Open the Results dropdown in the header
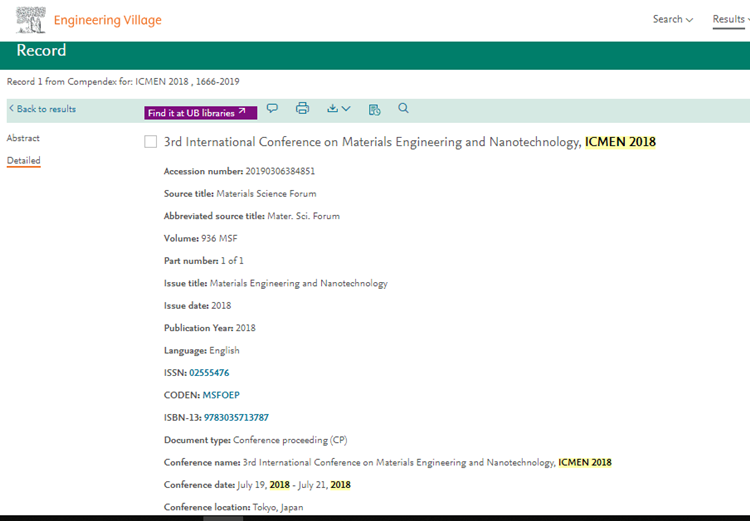Viewport: 750px width, 521px height. [728, 19]
